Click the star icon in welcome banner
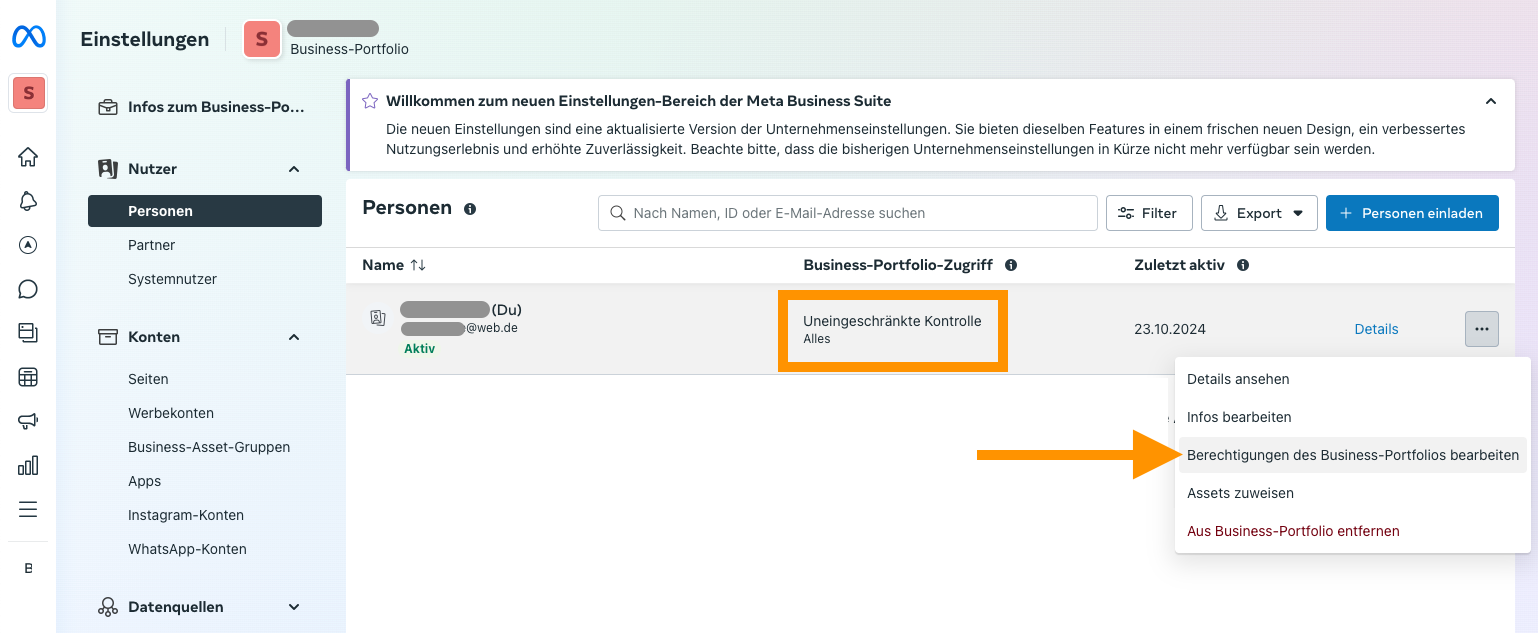The image size is (1538, 633). click(x=370, y=101)
